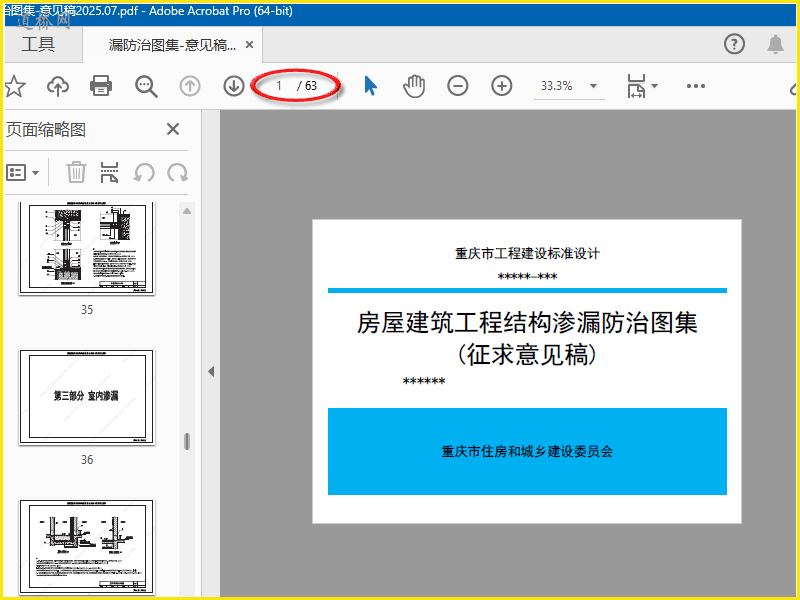Activate the hand pan tool
Image resolution: width=800 pixels, height=600 pixels.
[x=414, y=86]
